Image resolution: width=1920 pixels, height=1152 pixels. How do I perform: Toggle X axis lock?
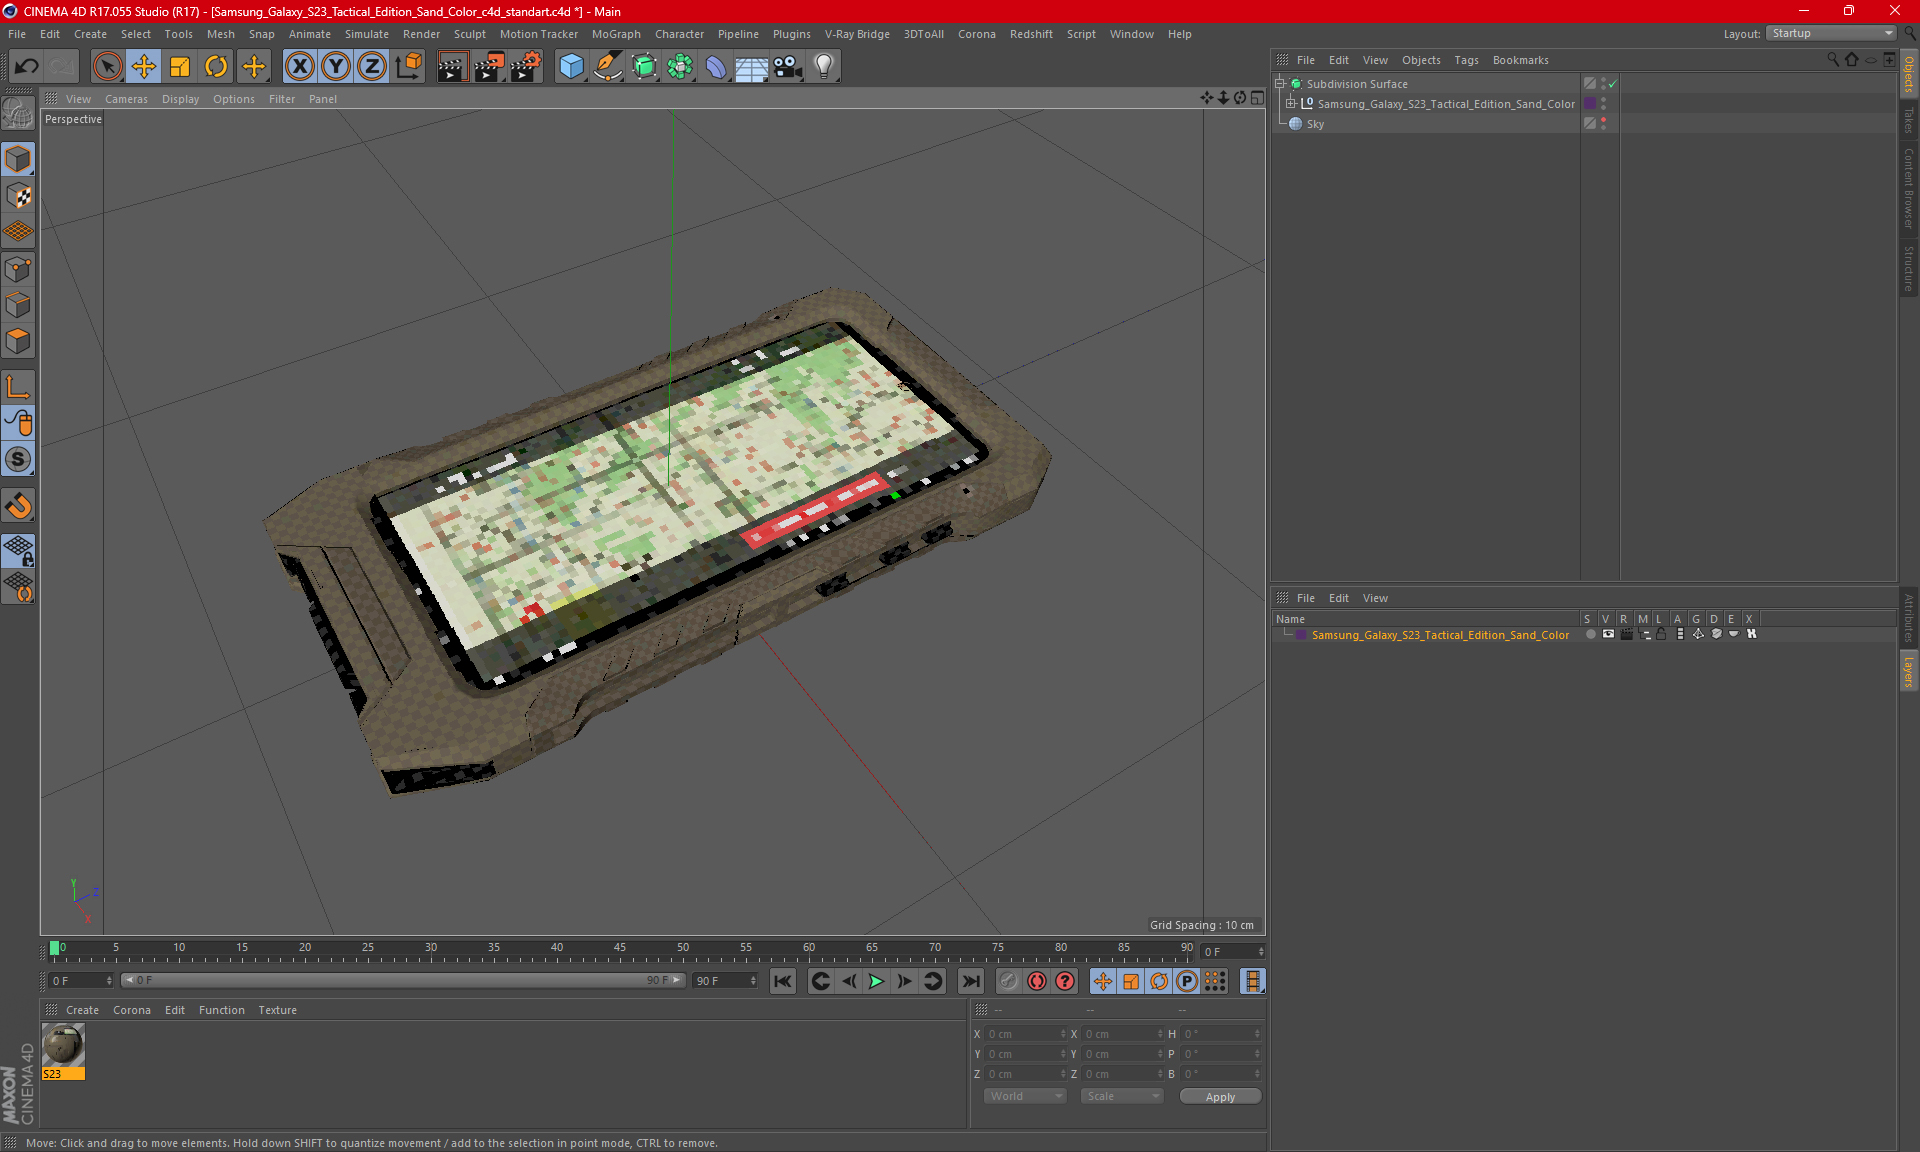[299, 67]
